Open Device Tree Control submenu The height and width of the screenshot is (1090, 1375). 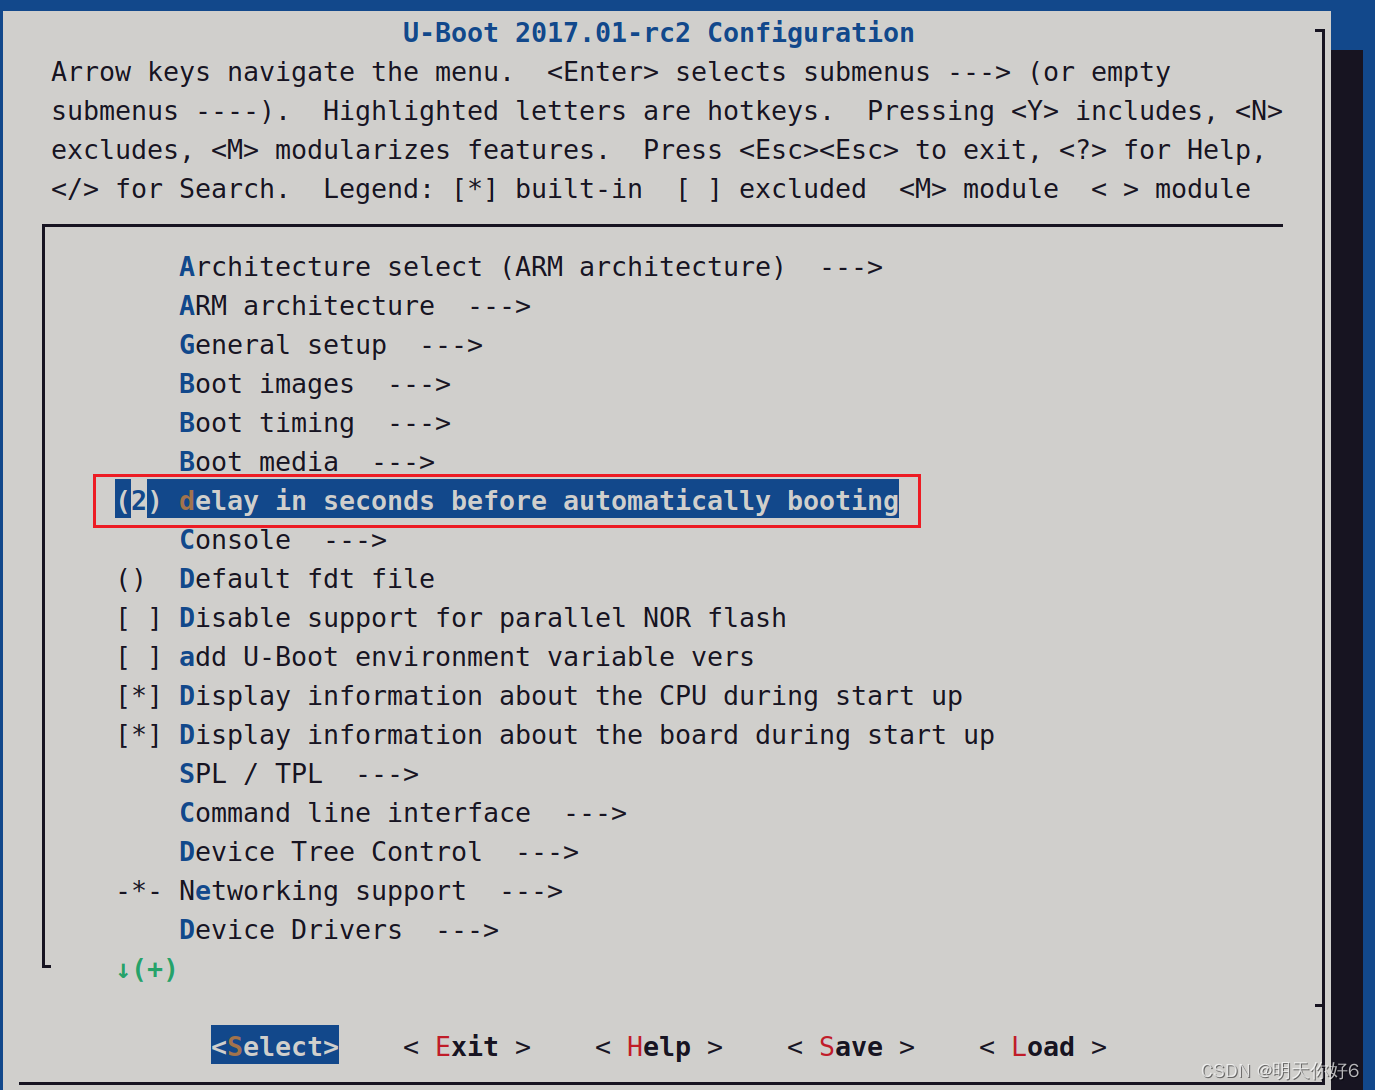tap(330, 852)
